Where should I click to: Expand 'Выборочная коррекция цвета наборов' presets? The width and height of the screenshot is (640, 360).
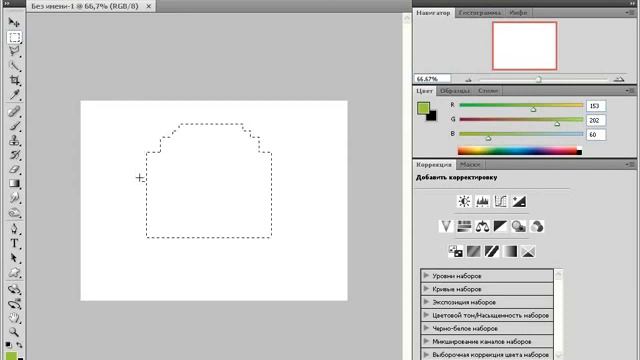(426, 354)
